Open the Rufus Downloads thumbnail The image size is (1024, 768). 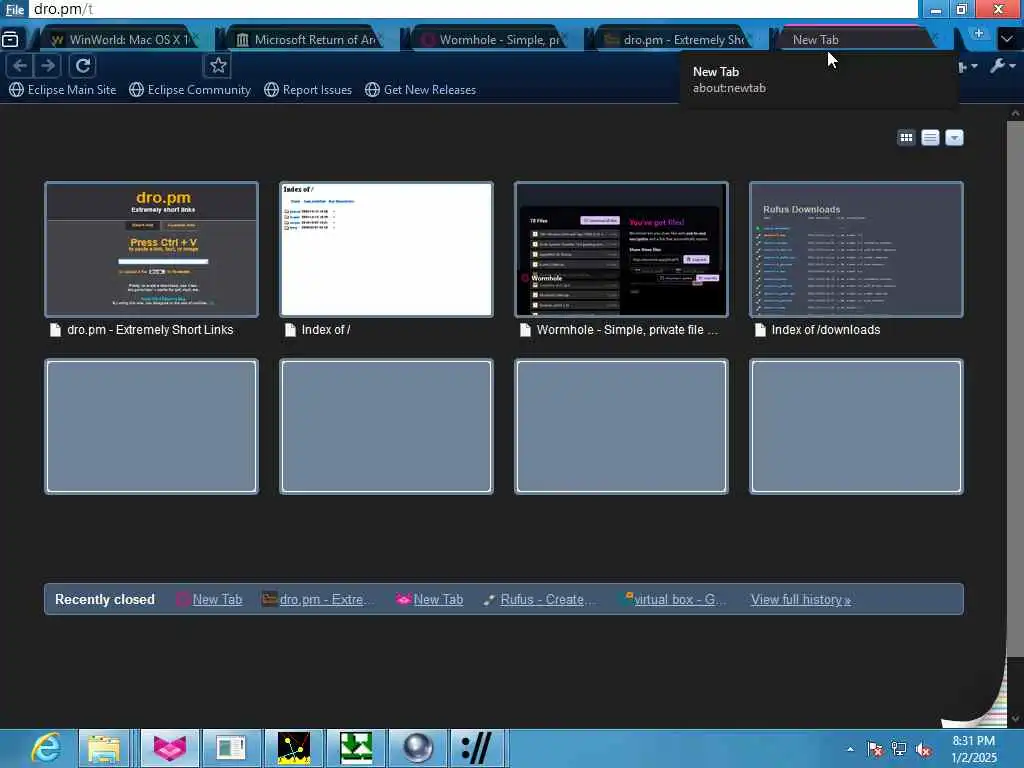point(856,249)
